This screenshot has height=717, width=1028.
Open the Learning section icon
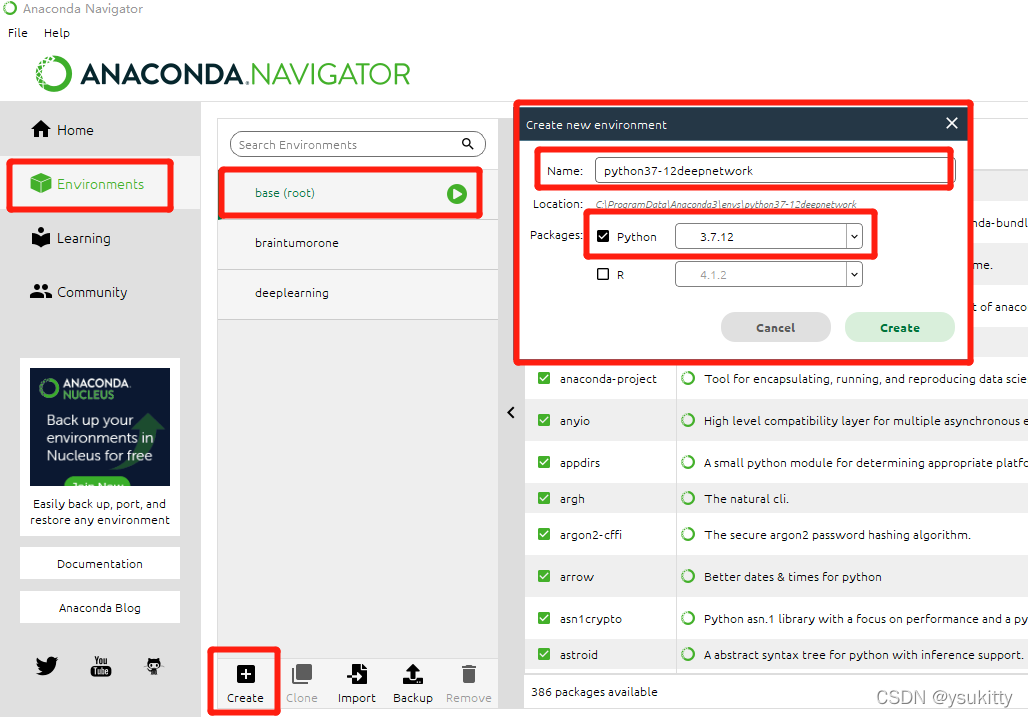pos(41,237)
